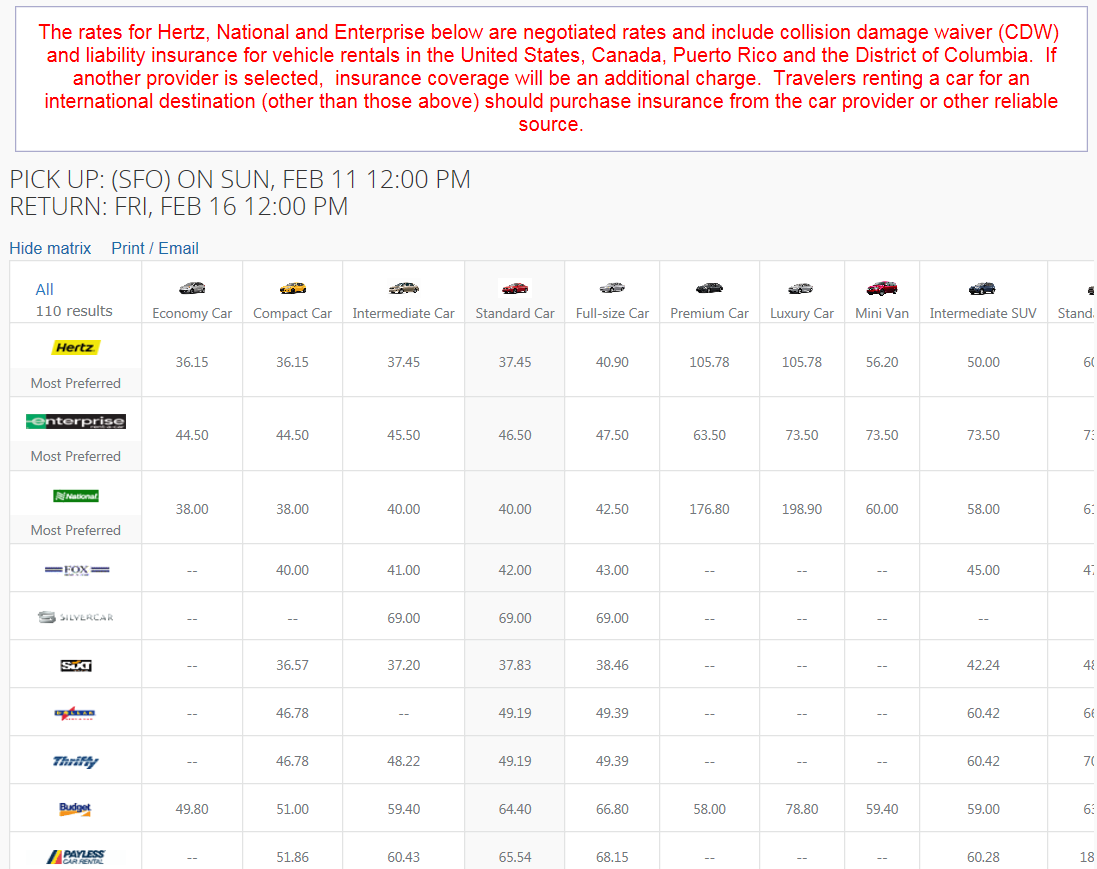
Task: Select Payless Intermediate Car rate 60.43
Action: click(x=404, y=857)
